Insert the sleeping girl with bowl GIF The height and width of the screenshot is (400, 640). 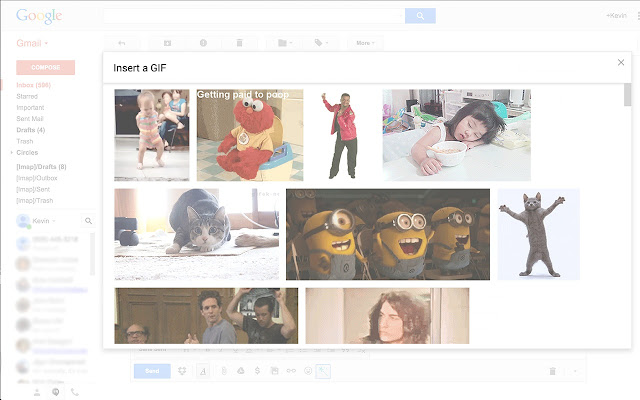[457, 135]
